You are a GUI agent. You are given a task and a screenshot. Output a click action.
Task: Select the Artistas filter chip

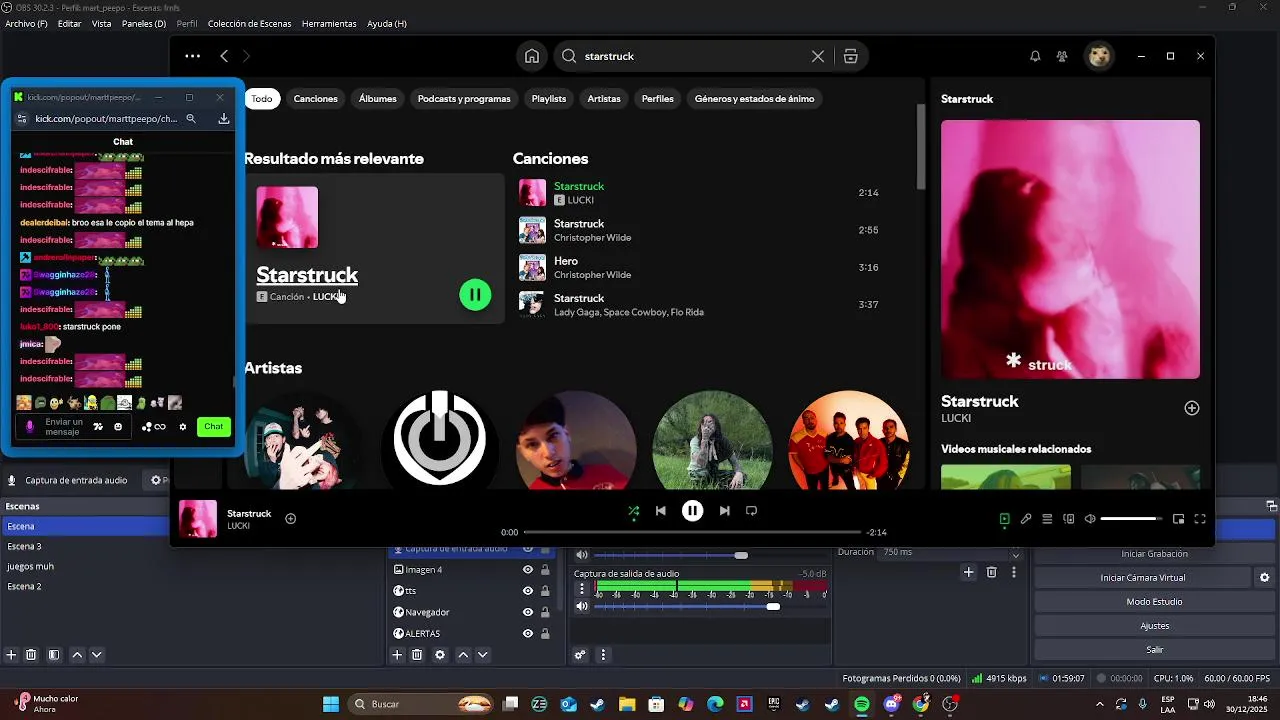coord(604,99)
